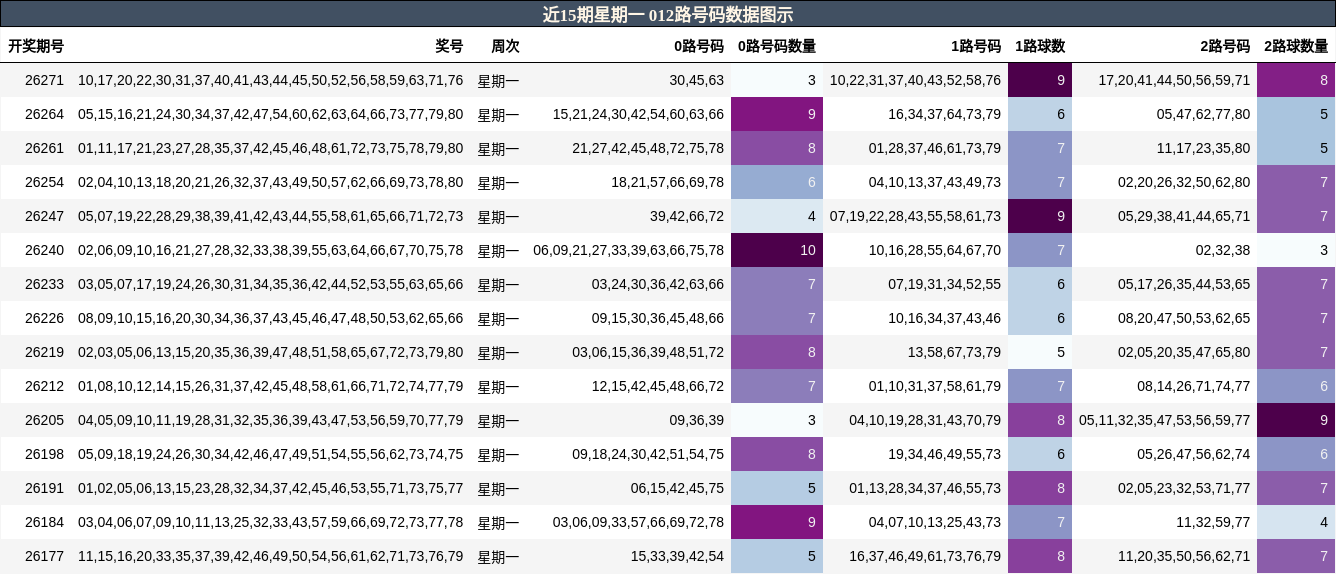Click 1路号码 cell reading 13,58,67,73,79
This screenshot has height=574, width=1336.
point(954,352)
